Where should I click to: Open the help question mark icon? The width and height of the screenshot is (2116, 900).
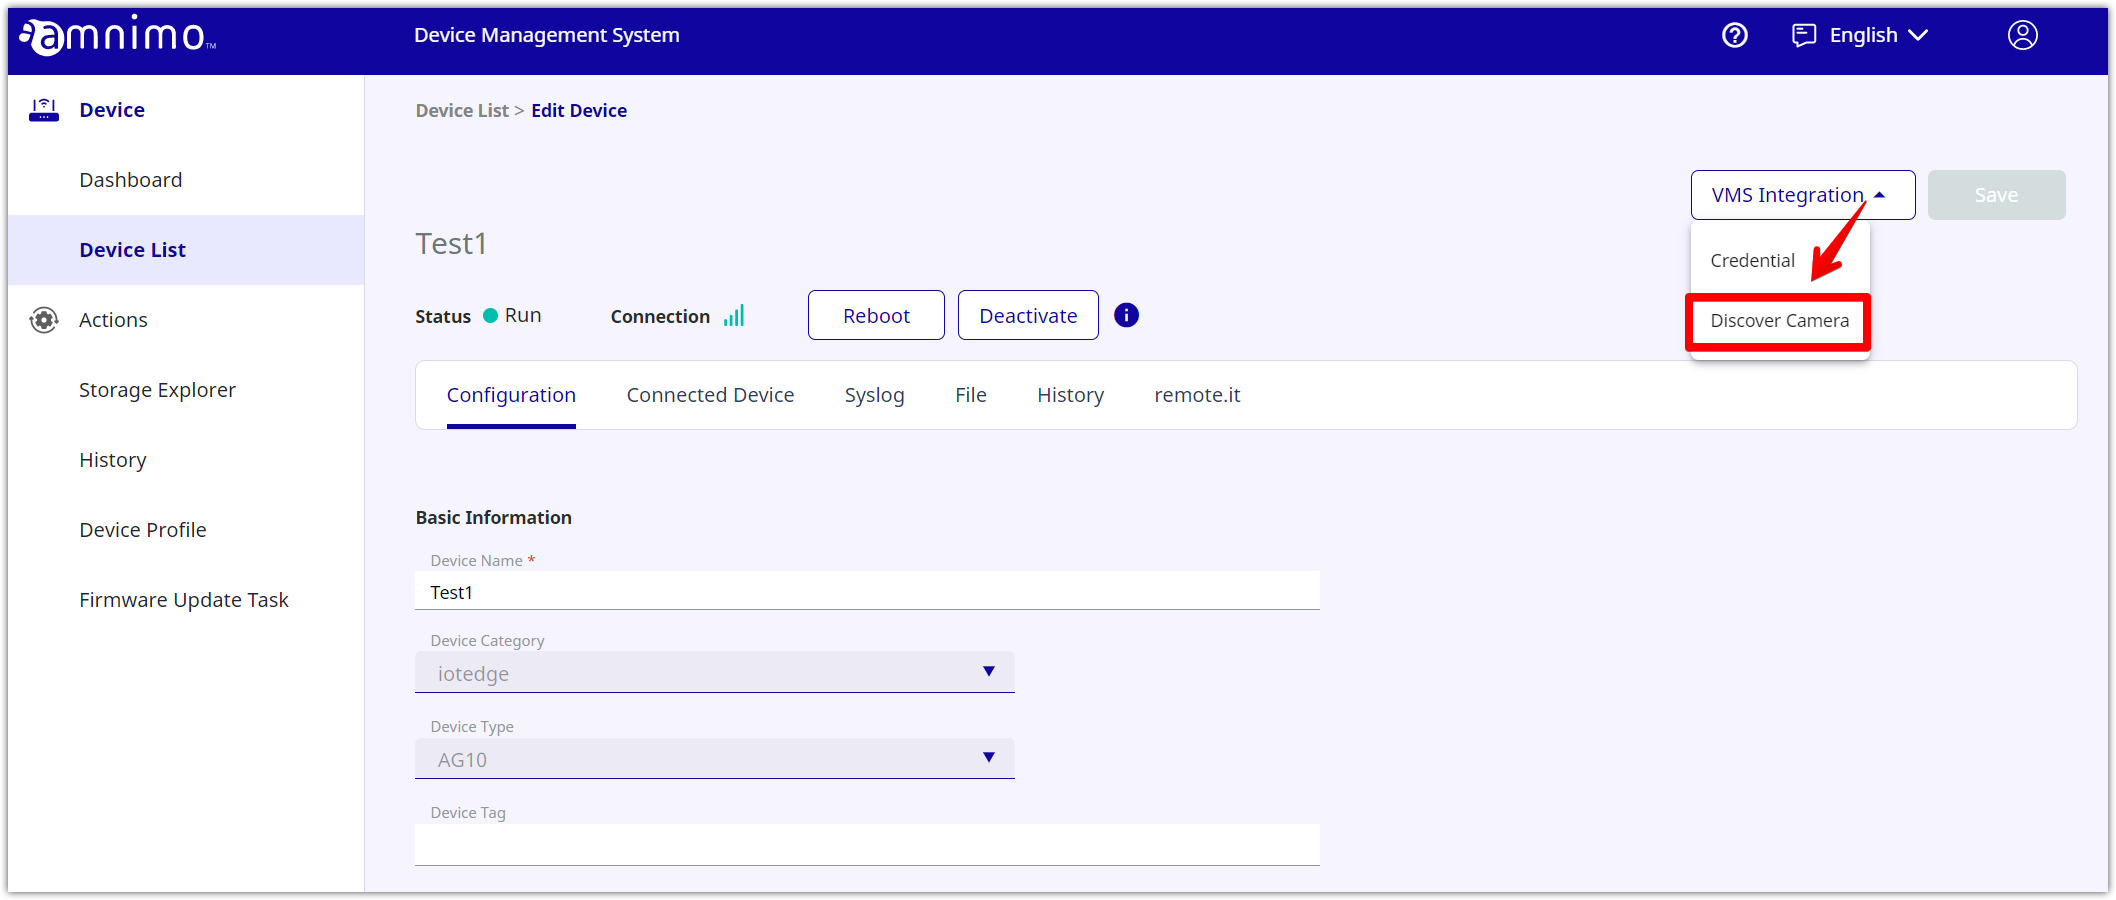coord(1734,36)
